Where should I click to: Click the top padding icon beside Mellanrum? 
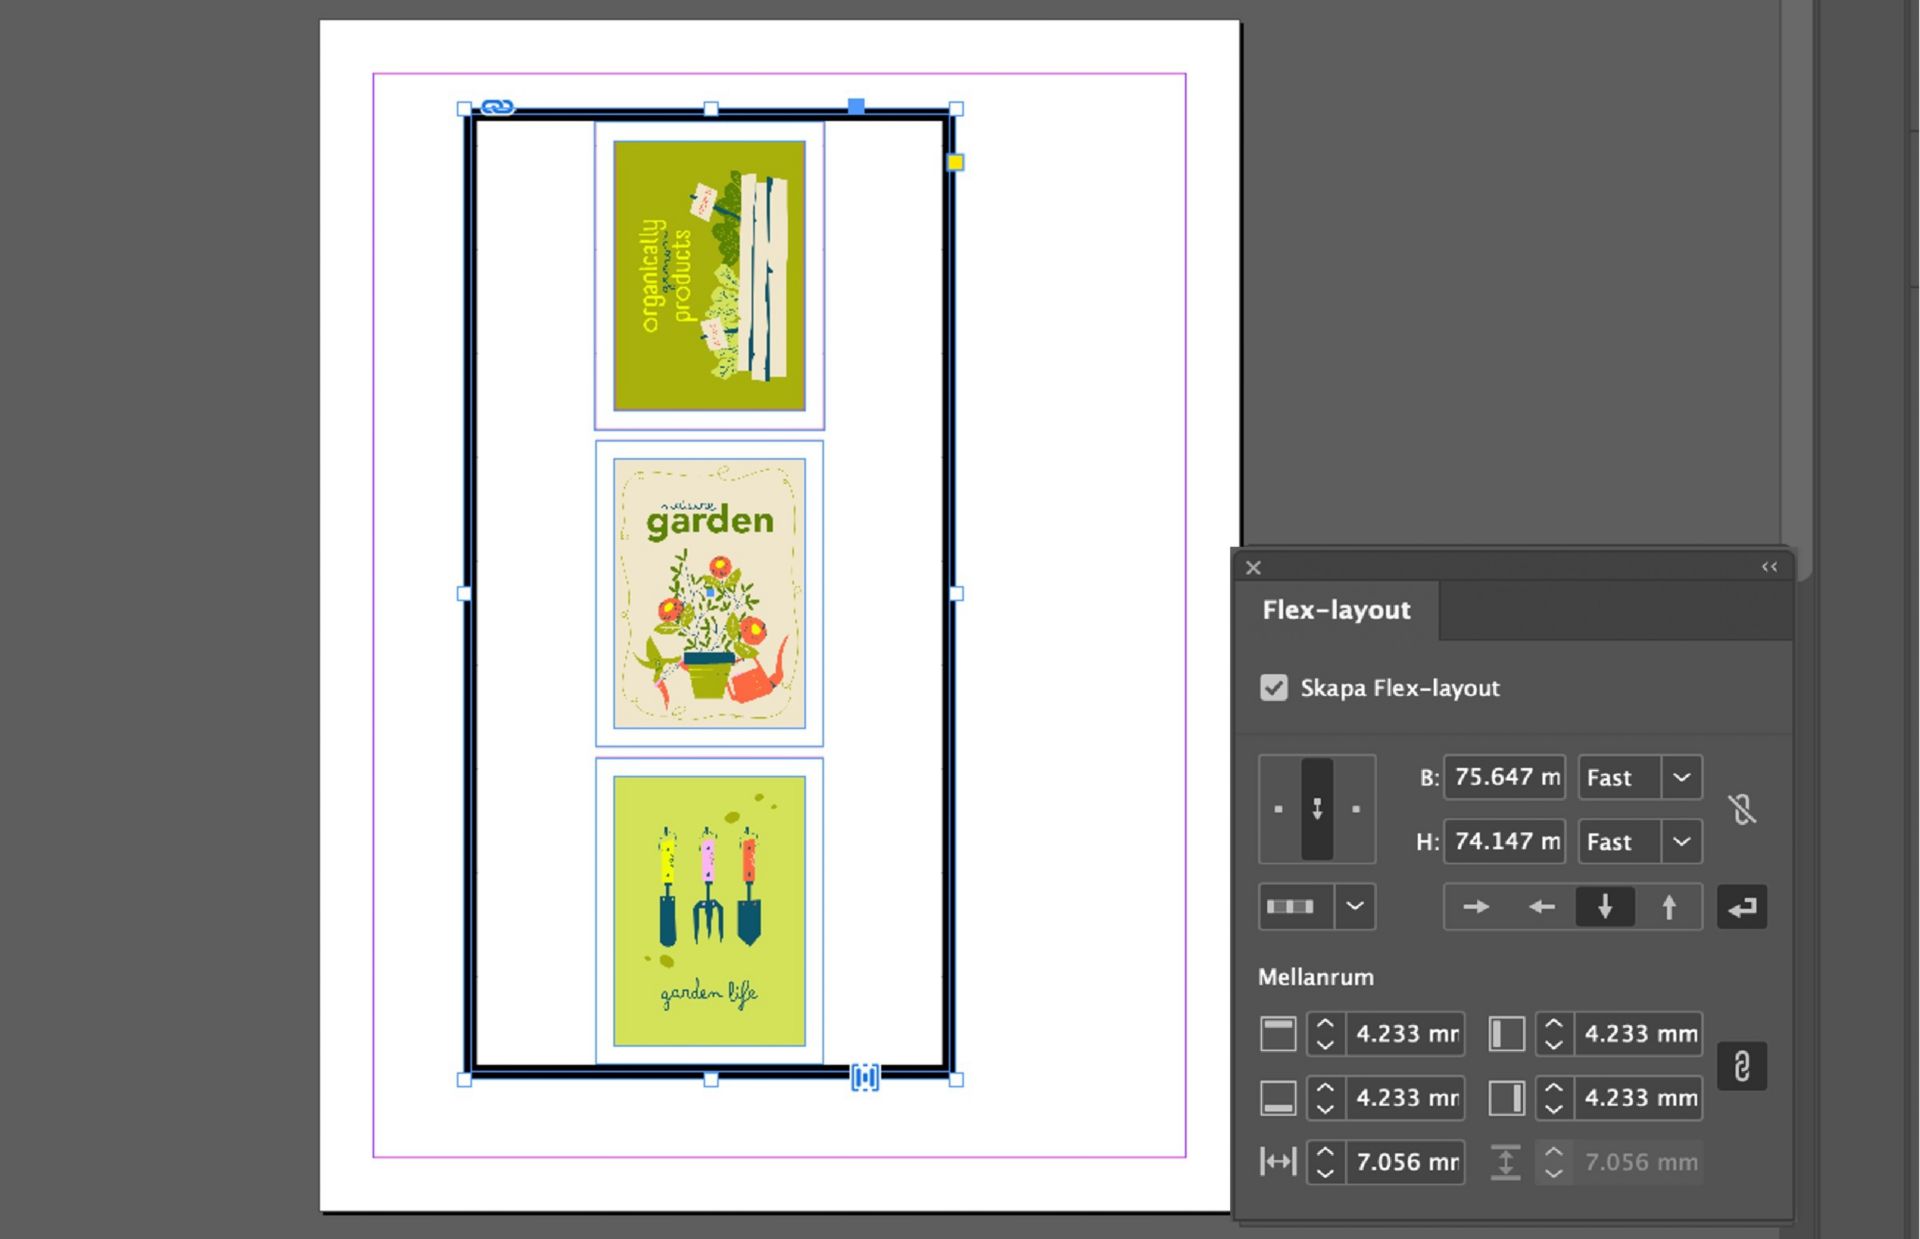[x=1277, y=1034]
